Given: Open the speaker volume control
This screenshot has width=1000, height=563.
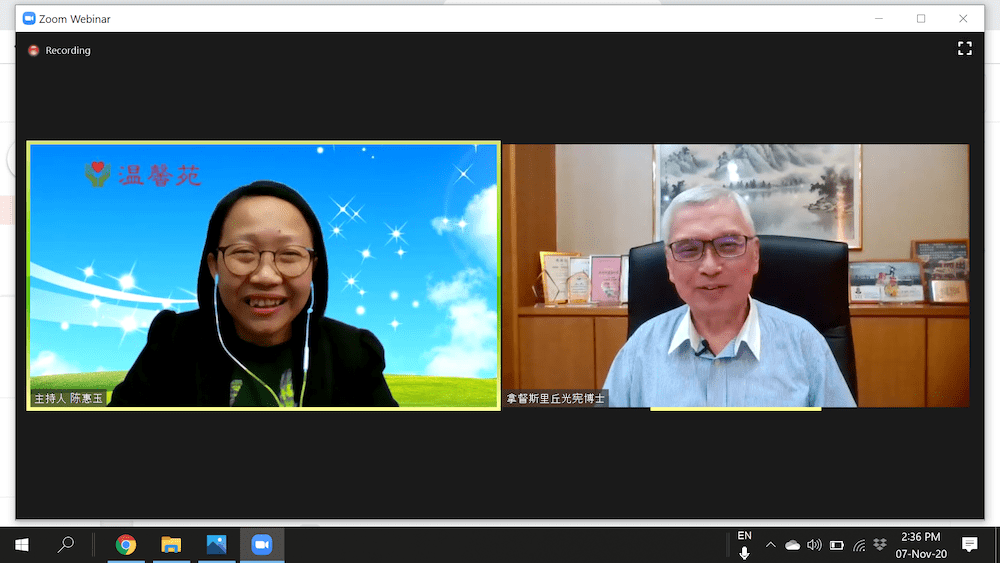Looking at the screenshot, I should [x=814, y=545].
